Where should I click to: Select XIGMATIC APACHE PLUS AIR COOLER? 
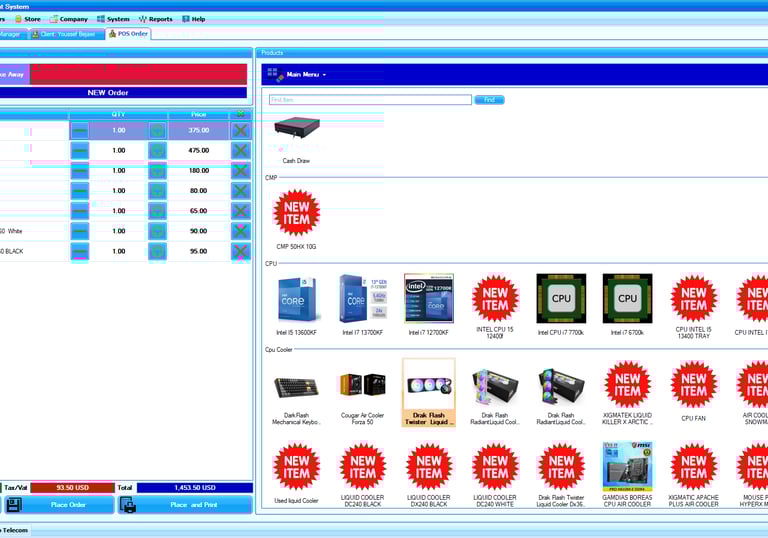click(694, 474)
